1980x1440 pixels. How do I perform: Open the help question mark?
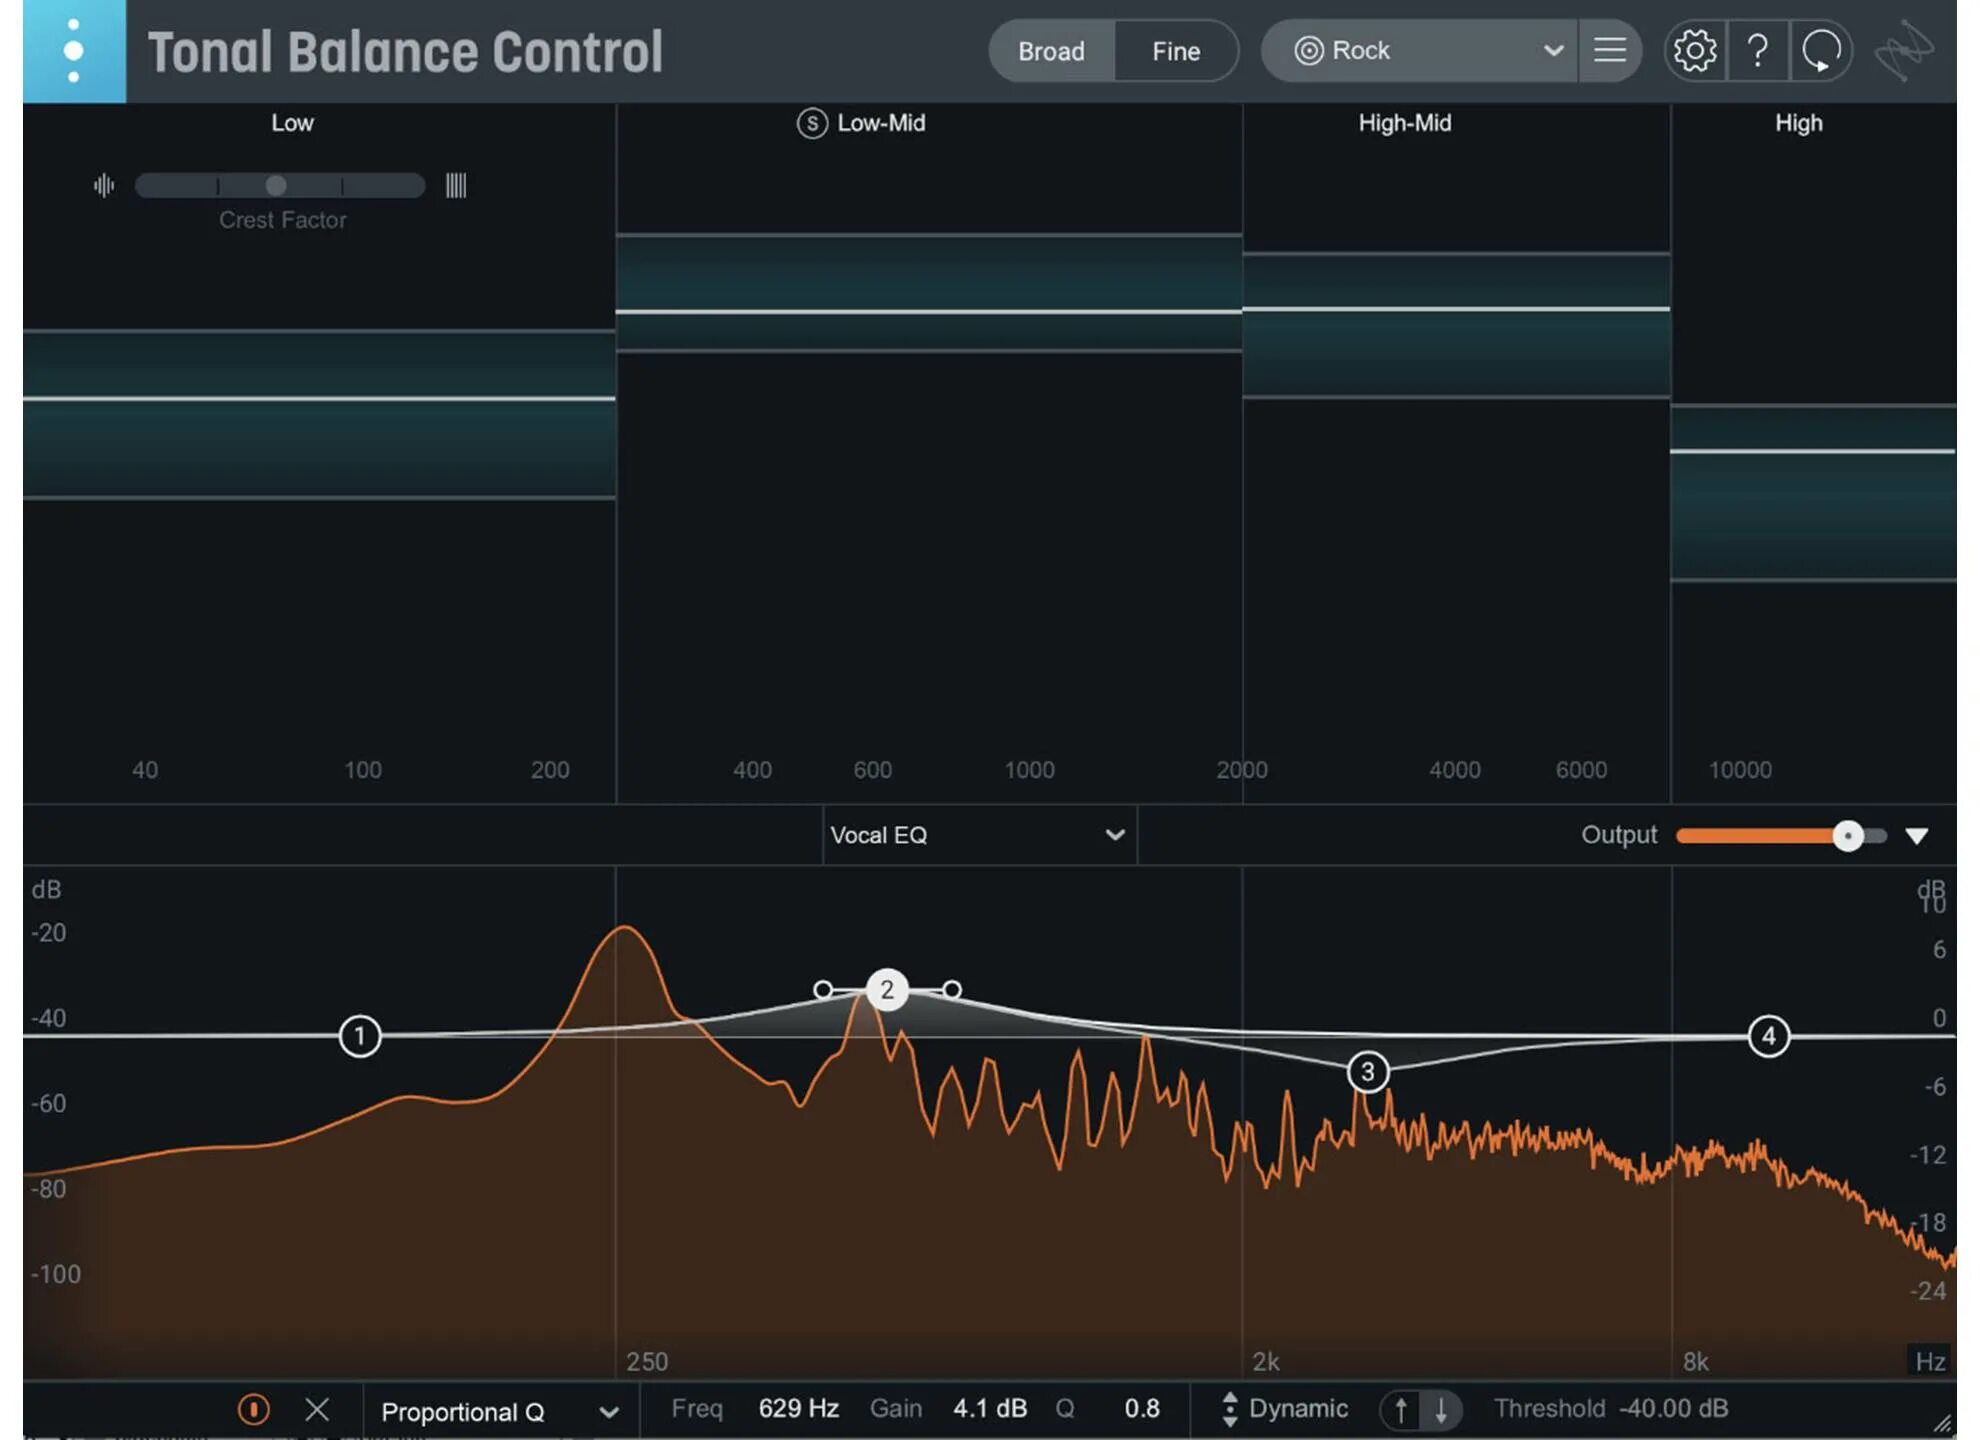[x=1758, y=51]
